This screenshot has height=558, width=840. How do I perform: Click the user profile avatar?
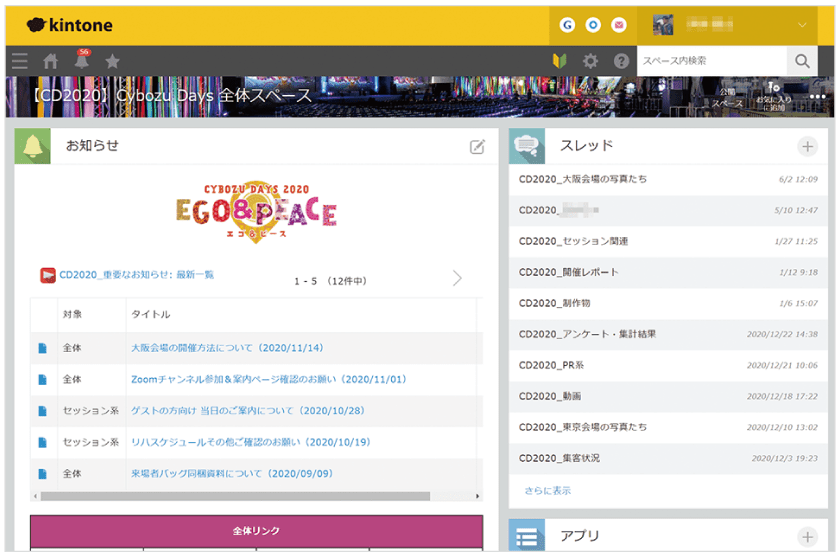(x=663, y=25)
